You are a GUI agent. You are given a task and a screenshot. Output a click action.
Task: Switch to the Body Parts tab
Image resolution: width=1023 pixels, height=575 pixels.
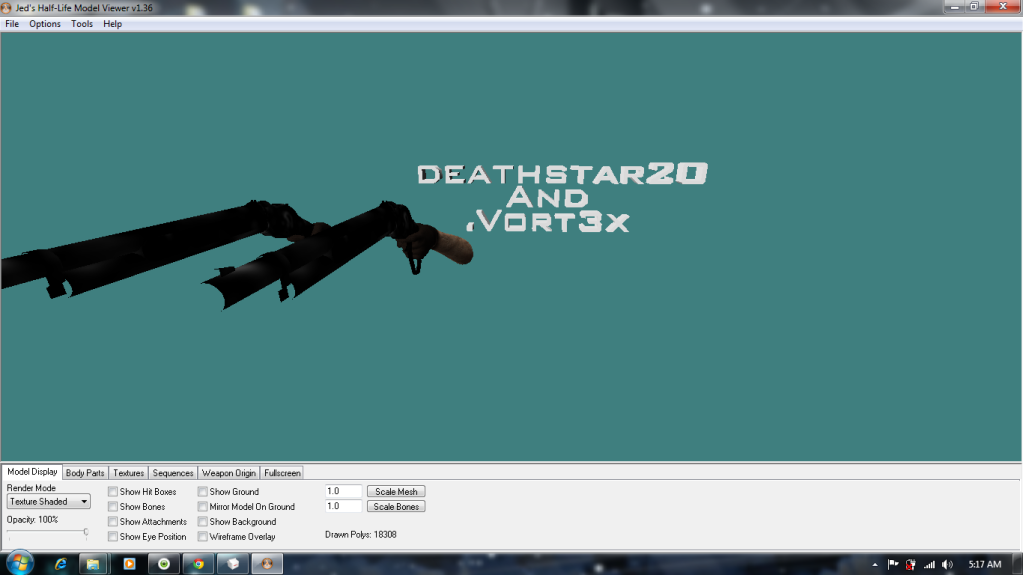pyautogui.click(x=85, y=473)
